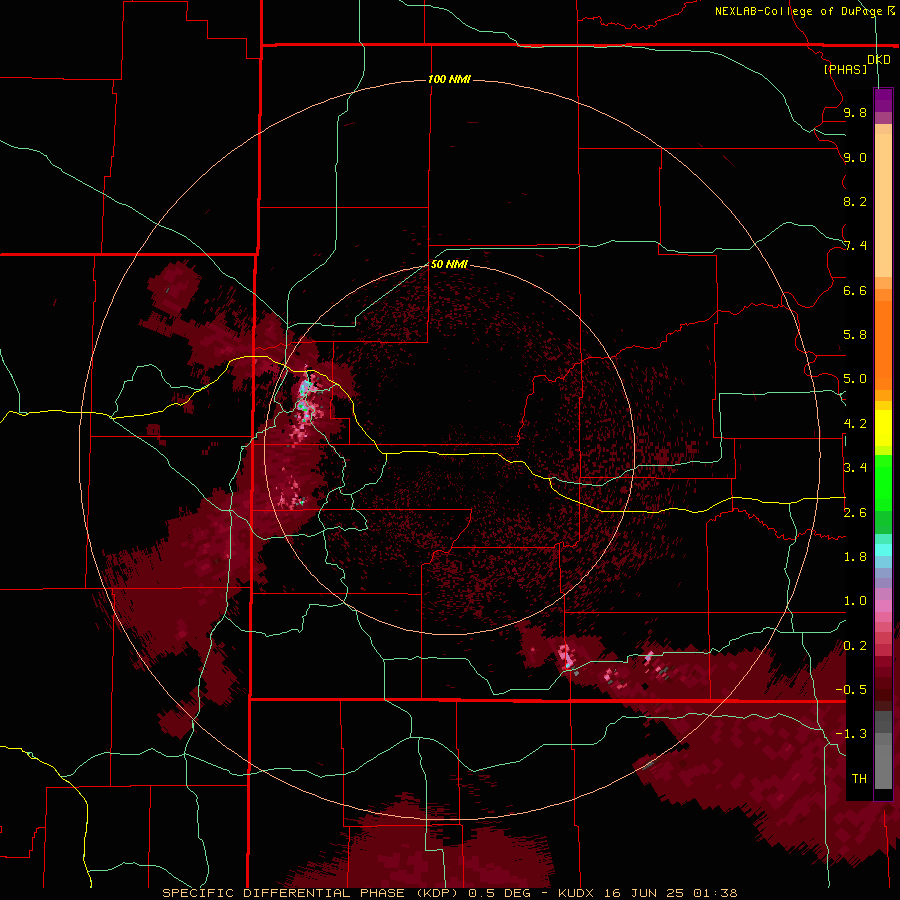The height and width of the screenshot is (900, 900).
Task: Click the -1.3 scale value
Action: [851, 734]
